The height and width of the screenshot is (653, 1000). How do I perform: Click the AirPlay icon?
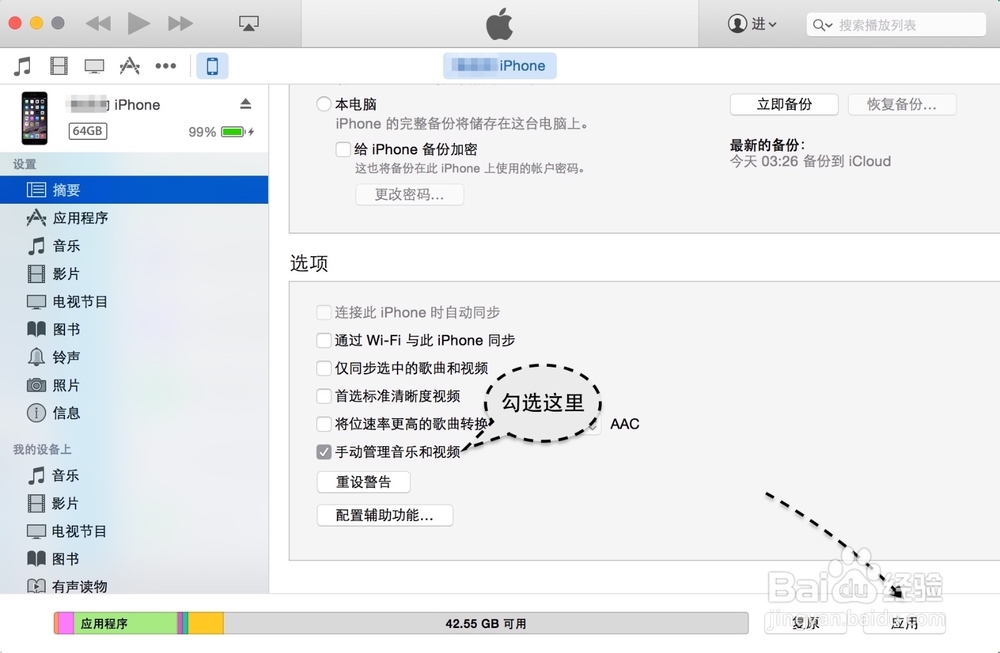(249, 24)
